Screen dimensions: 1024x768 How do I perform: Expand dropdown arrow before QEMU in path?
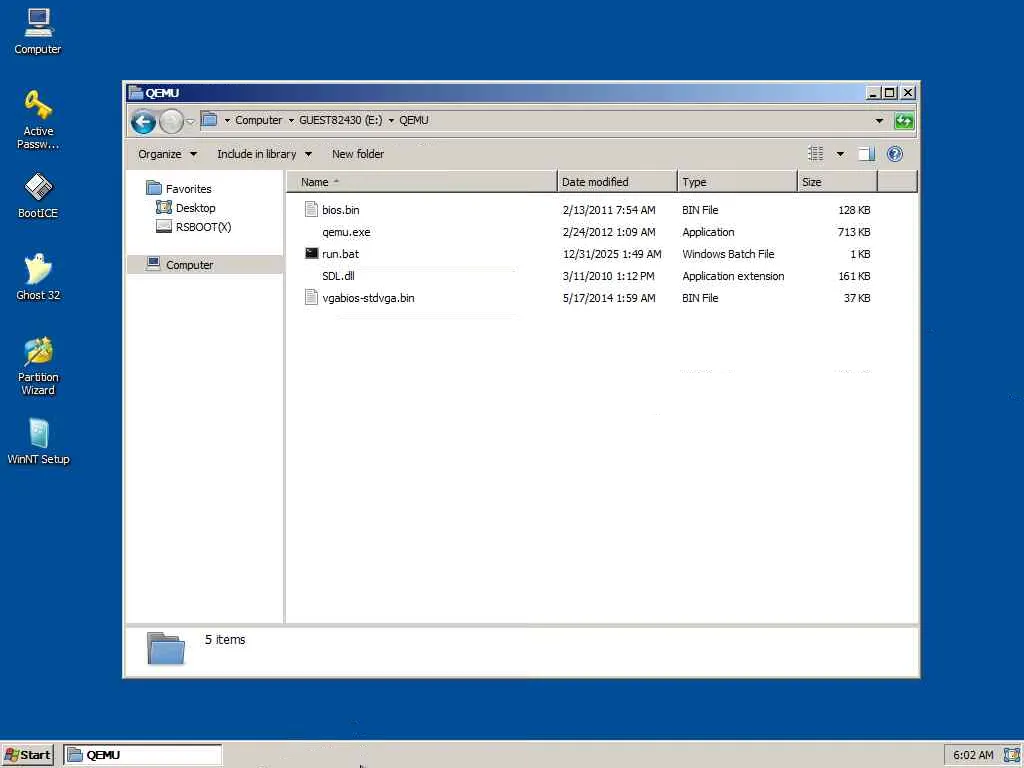(x=391, y=120)
